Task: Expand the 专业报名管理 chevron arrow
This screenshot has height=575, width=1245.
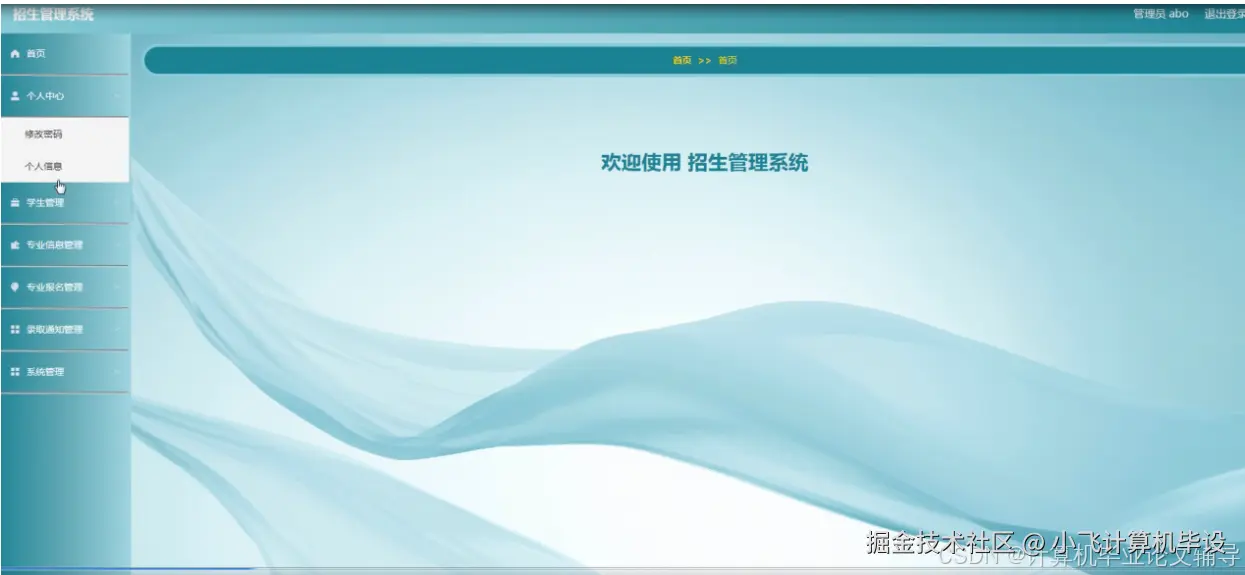Action: point(118,287)
